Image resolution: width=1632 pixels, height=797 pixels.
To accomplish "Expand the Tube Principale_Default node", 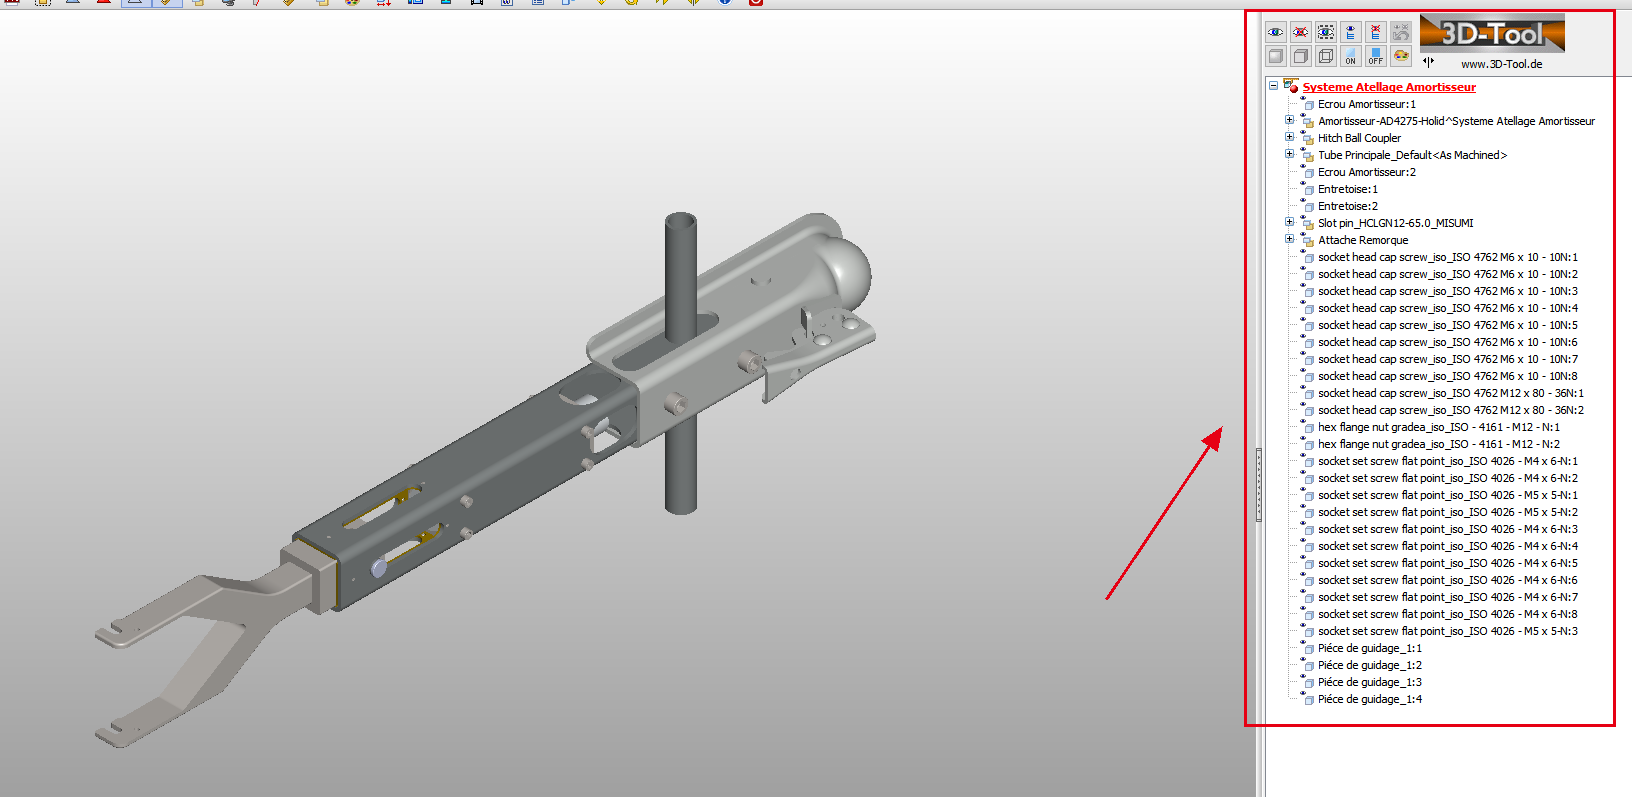I will 1289,154.
